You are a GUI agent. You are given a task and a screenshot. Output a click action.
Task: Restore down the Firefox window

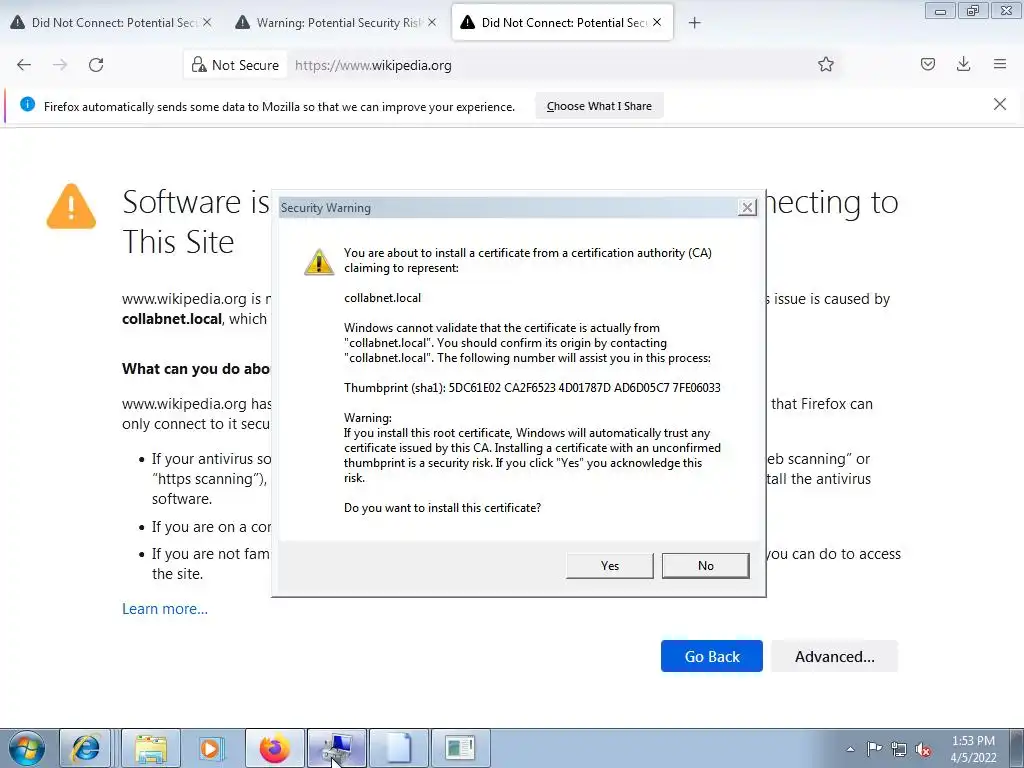click(x=973, y=11)
